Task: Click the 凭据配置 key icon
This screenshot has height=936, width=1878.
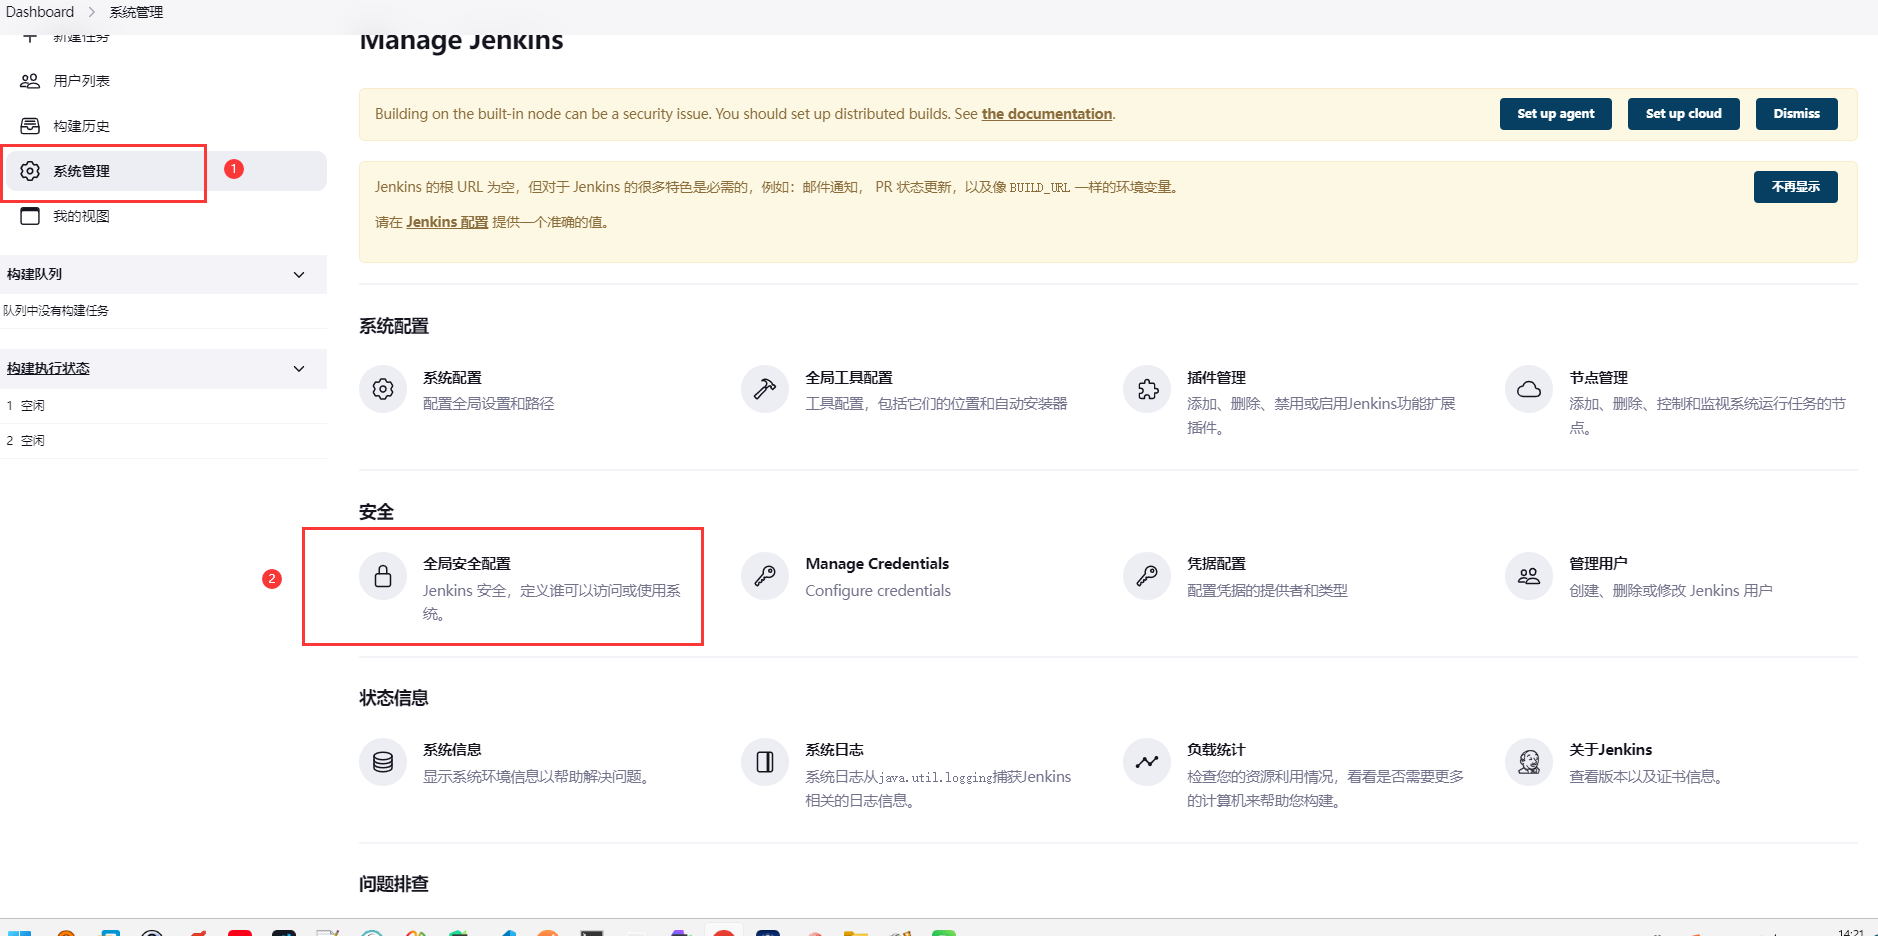Action: tap(1147, 576)
